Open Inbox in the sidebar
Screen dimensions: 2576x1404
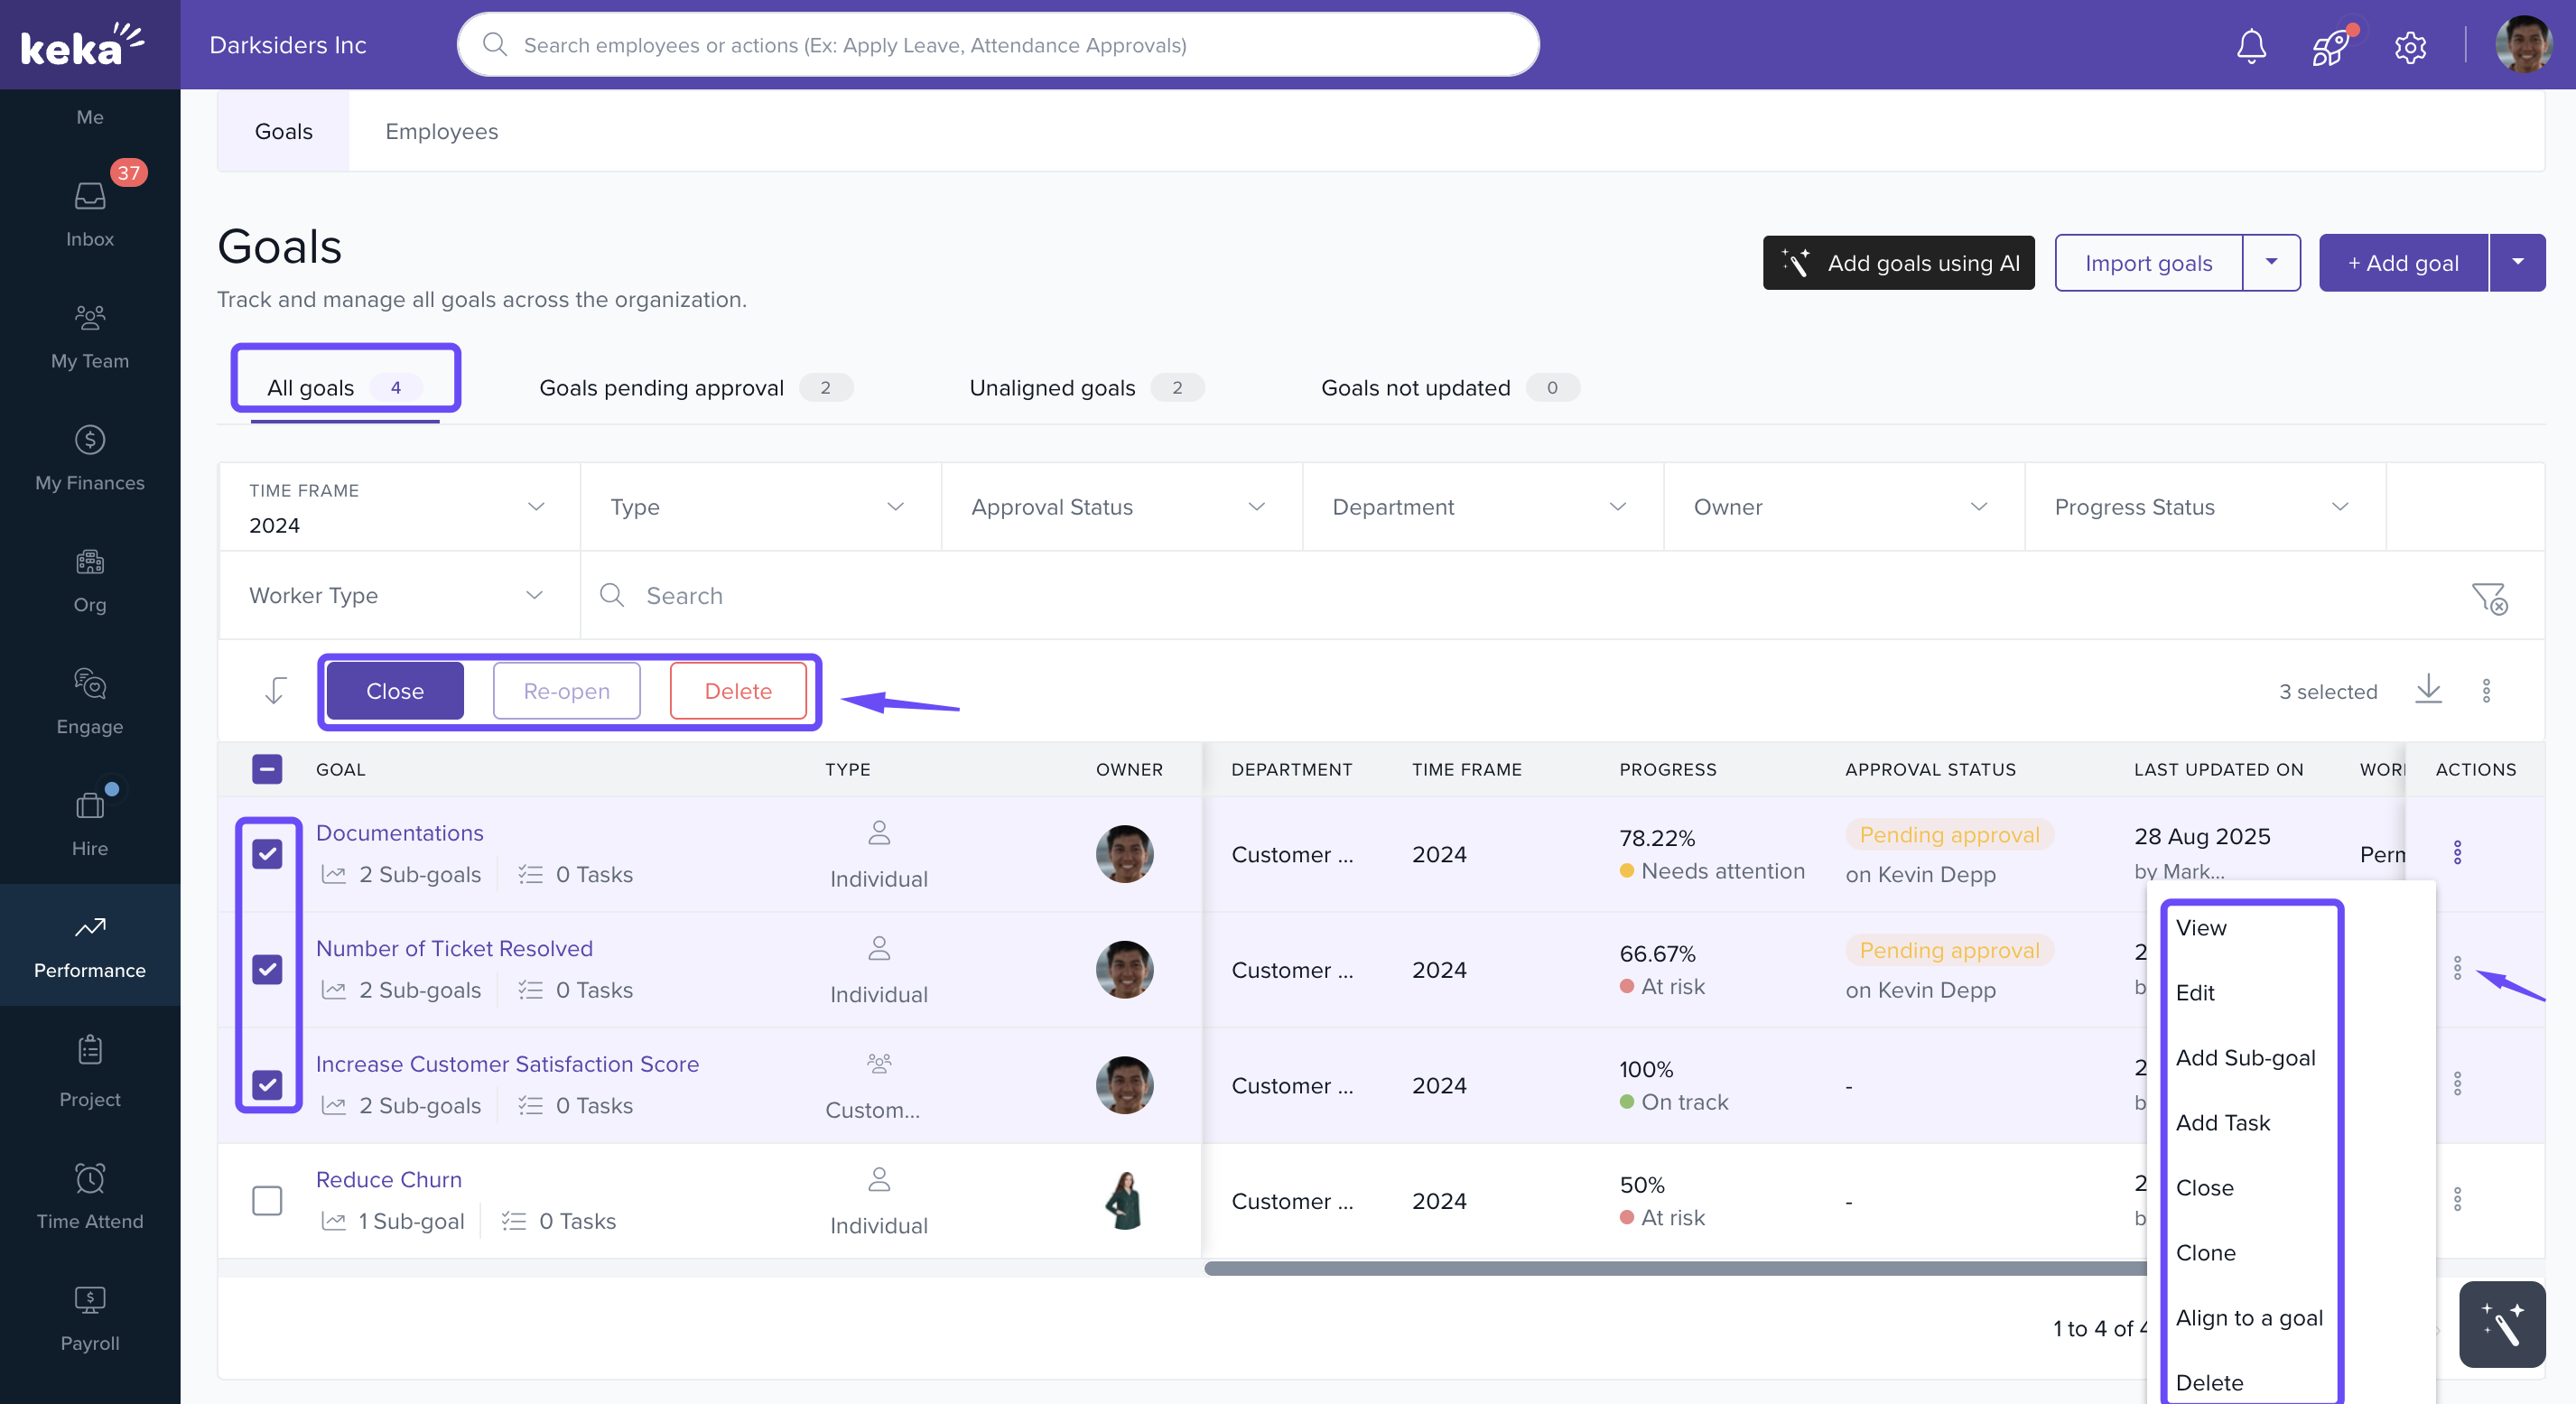90,213
